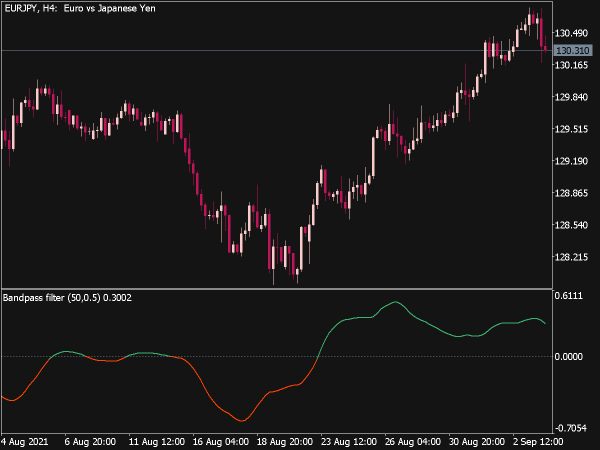Screen dimensions: 600x450
Task: Click the 128.215 price axis label
Action: click(571, 257)
